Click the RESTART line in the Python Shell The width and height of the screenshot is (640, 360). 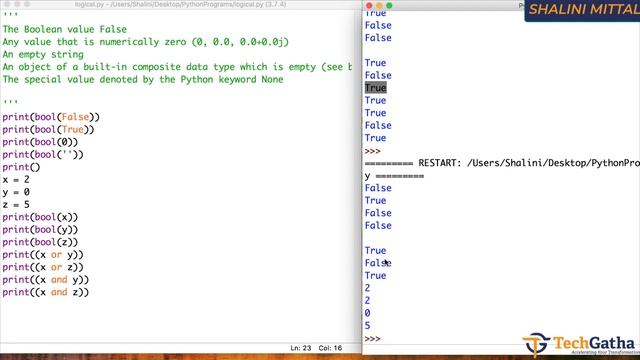pyautogui.click(x=502, y=163)
